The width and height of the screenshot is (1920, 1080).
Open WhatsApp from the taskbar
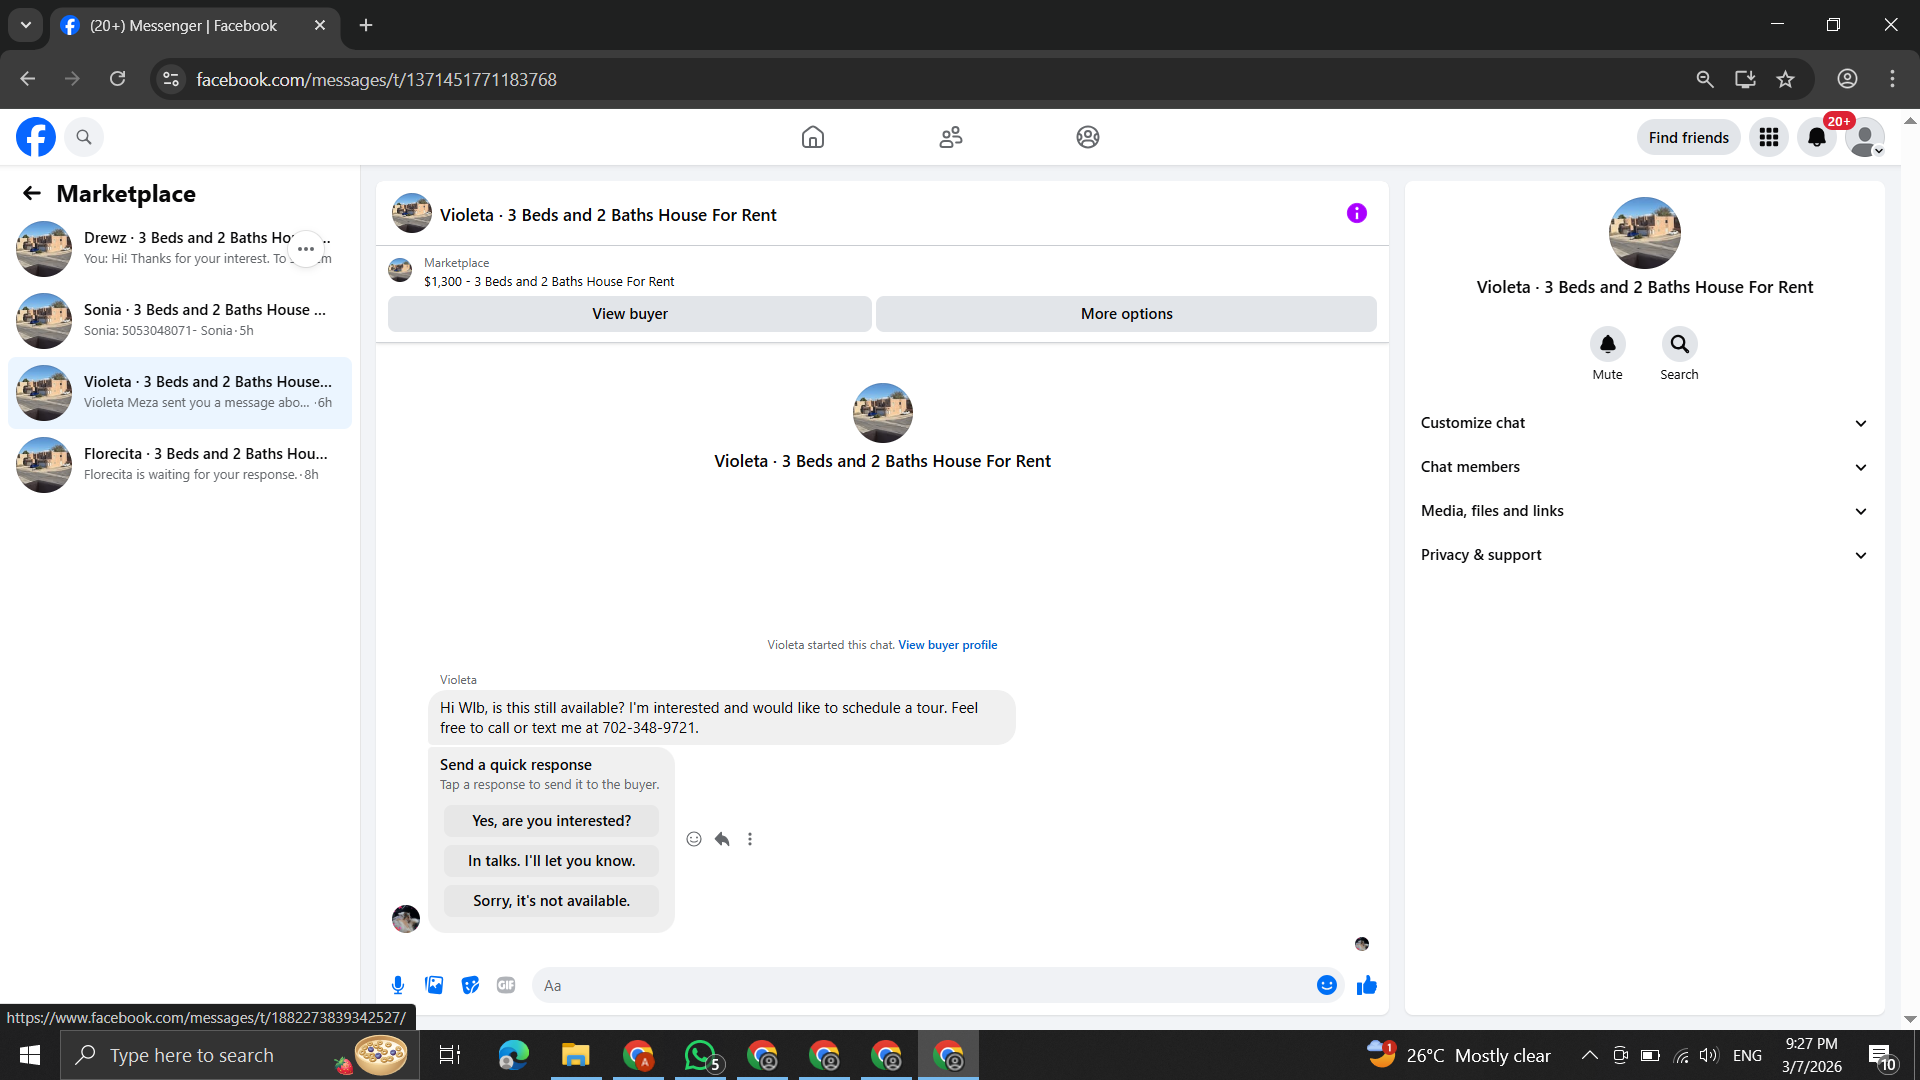700,1055
